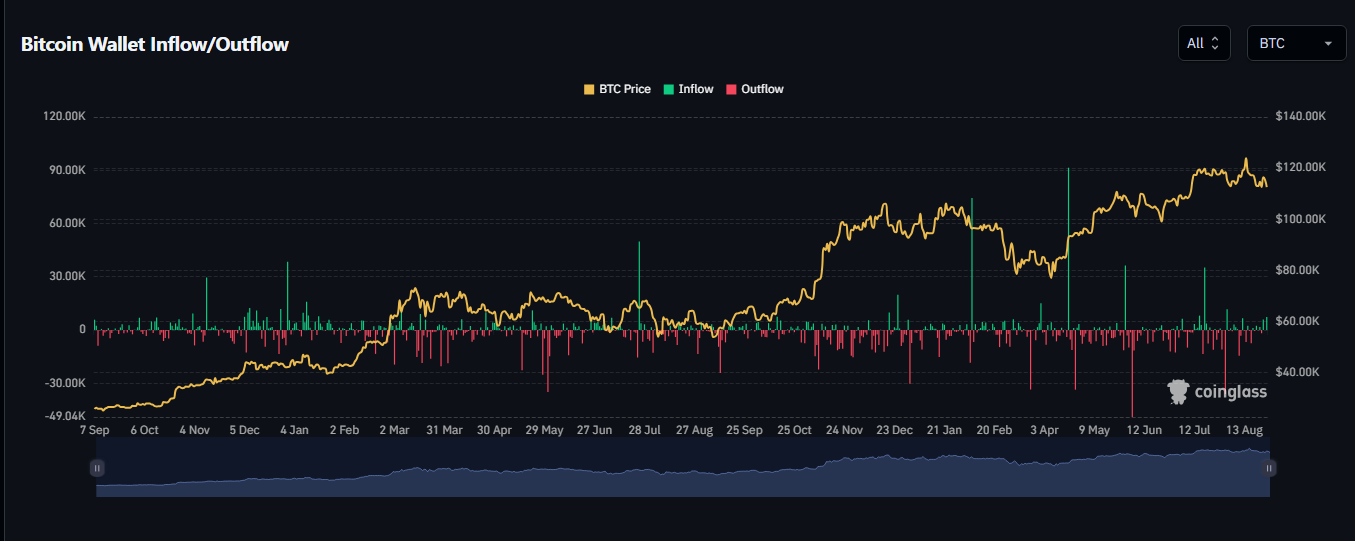The width and height of the screenshot is (1355, 541).
Task: Click the -30.00K left axis label
Action: 66,383
